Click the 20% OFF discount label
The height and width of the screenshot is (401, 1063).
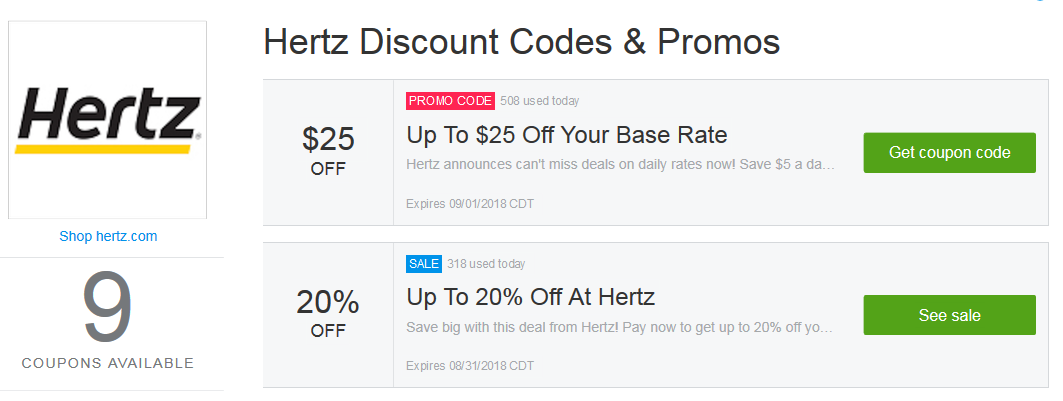328,312
